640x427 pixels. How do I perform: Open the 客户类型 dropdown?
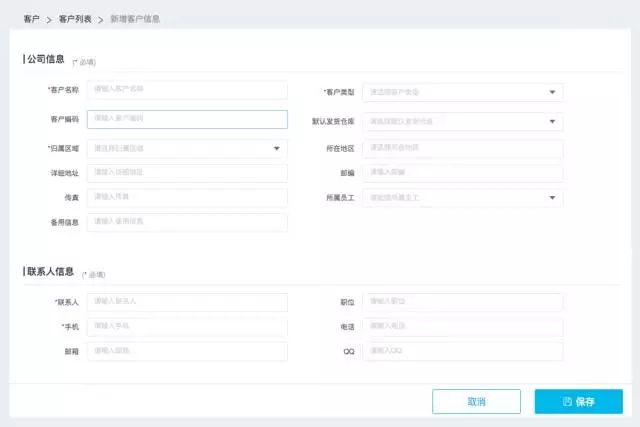462,92
